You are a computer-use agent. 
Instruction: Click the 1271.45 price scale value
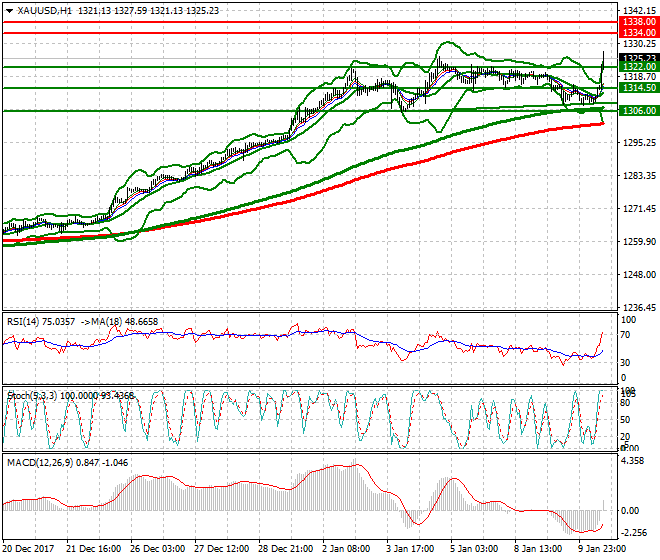(x=639, y=209)
